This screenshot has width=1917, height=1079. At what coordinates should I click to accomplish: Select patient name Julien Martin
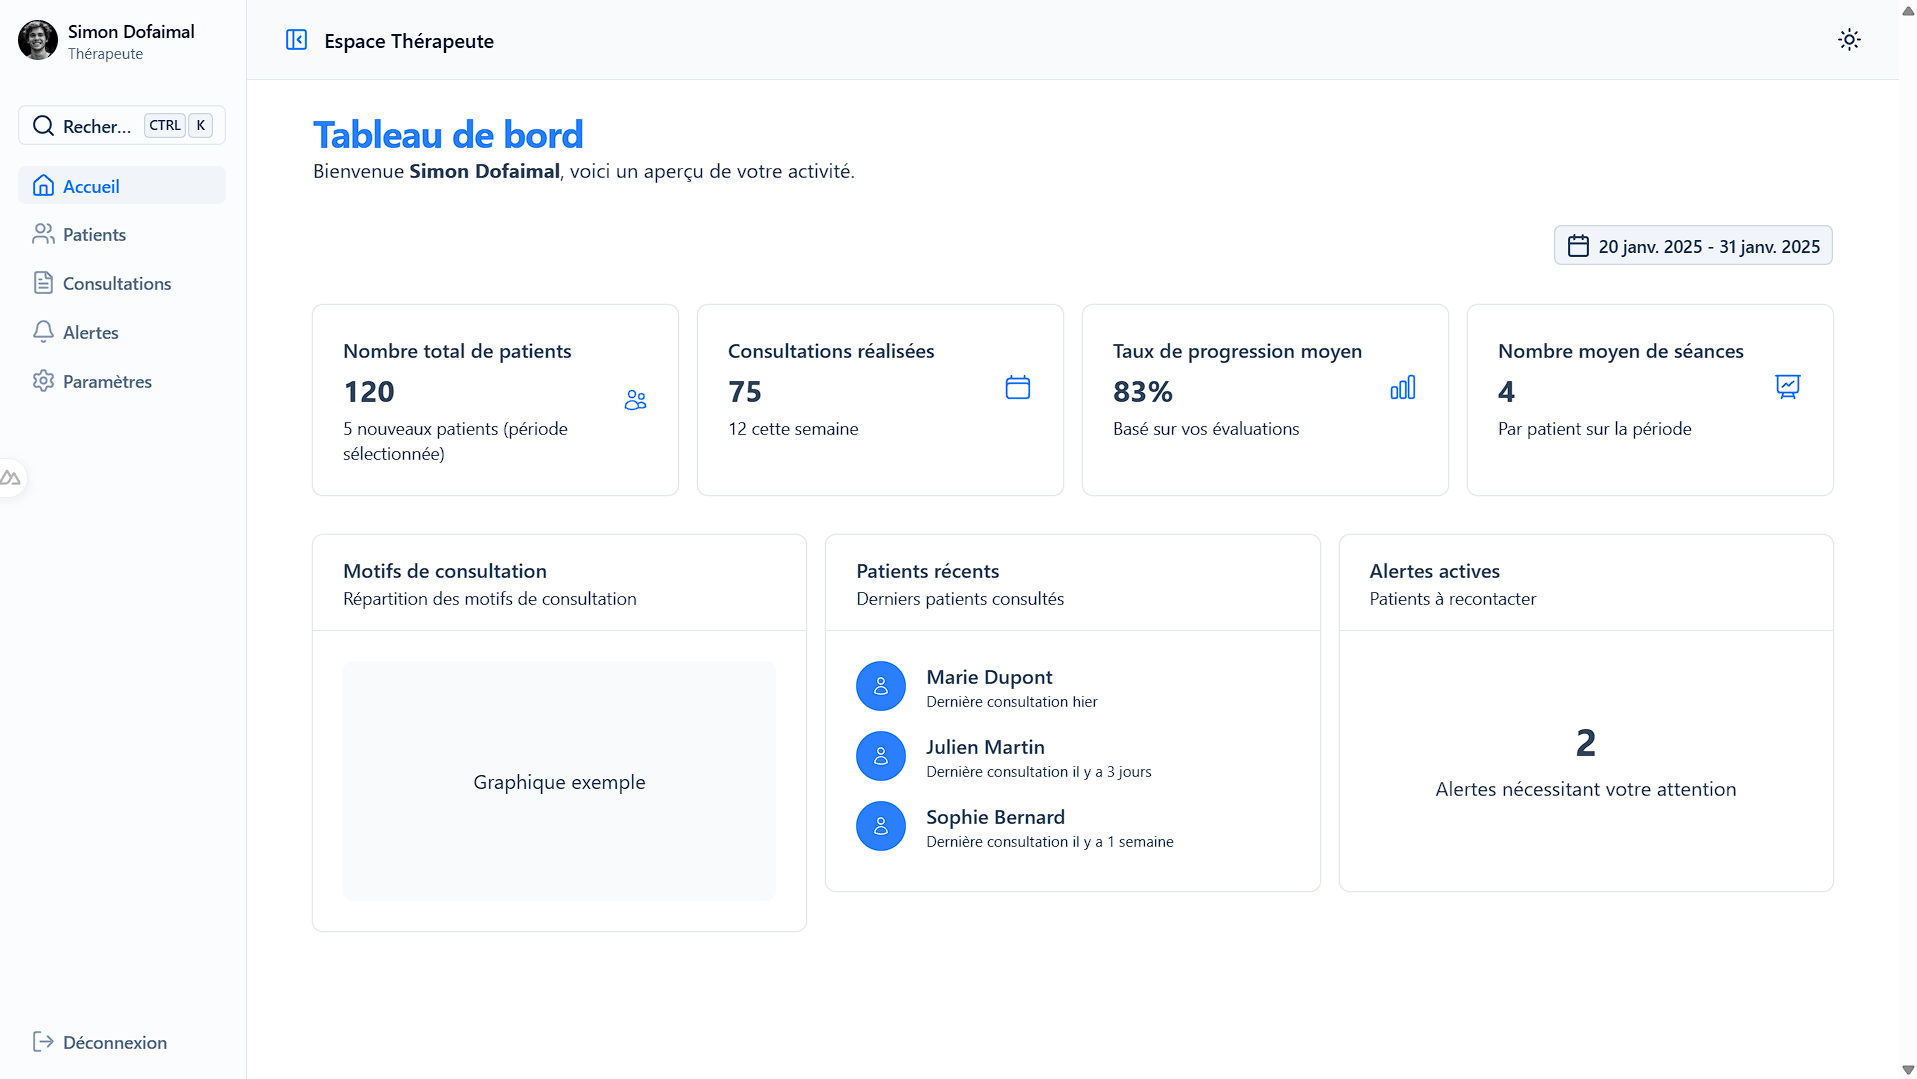click(985, 747)
